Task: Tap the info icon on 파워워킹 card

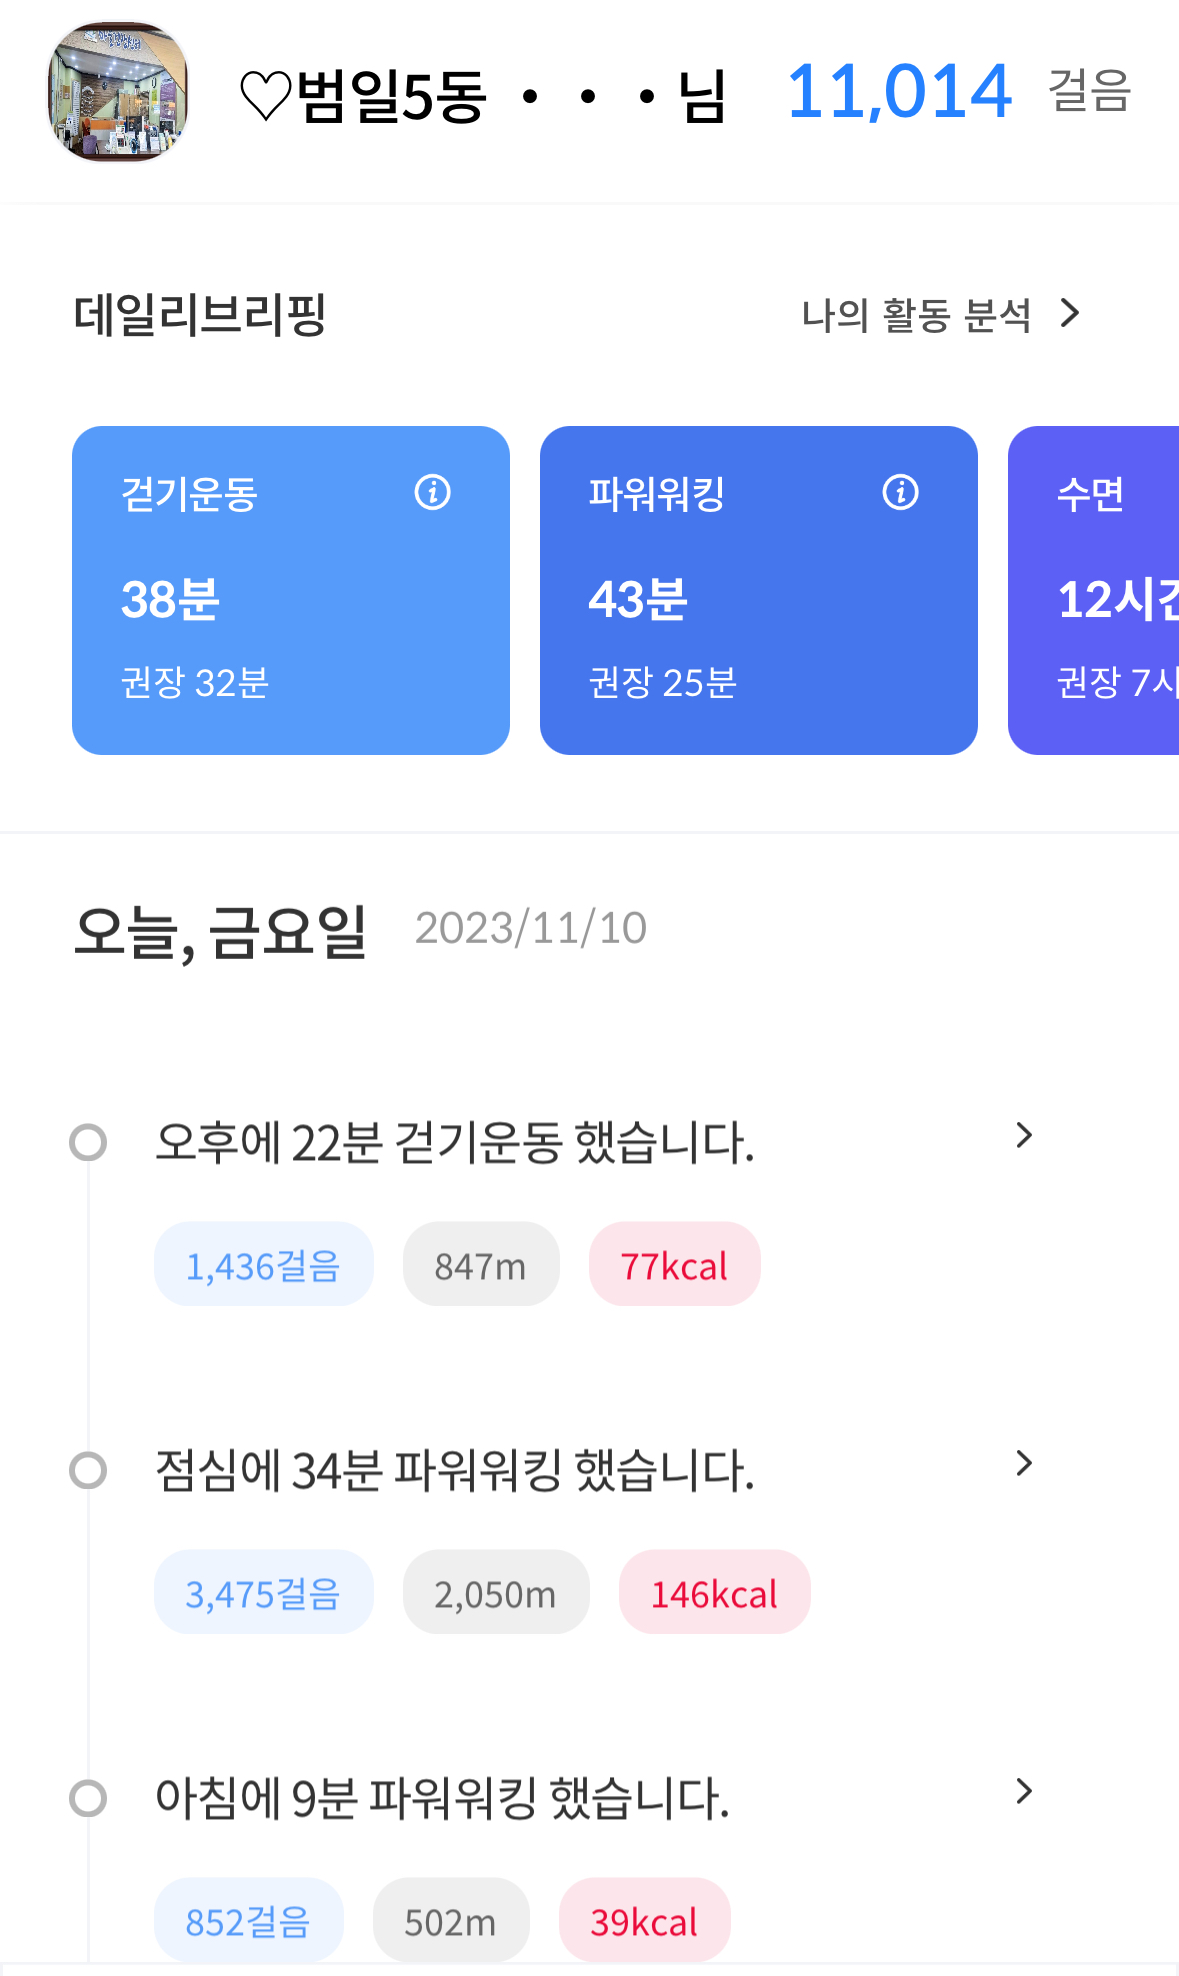Action: tap(900, 492)
